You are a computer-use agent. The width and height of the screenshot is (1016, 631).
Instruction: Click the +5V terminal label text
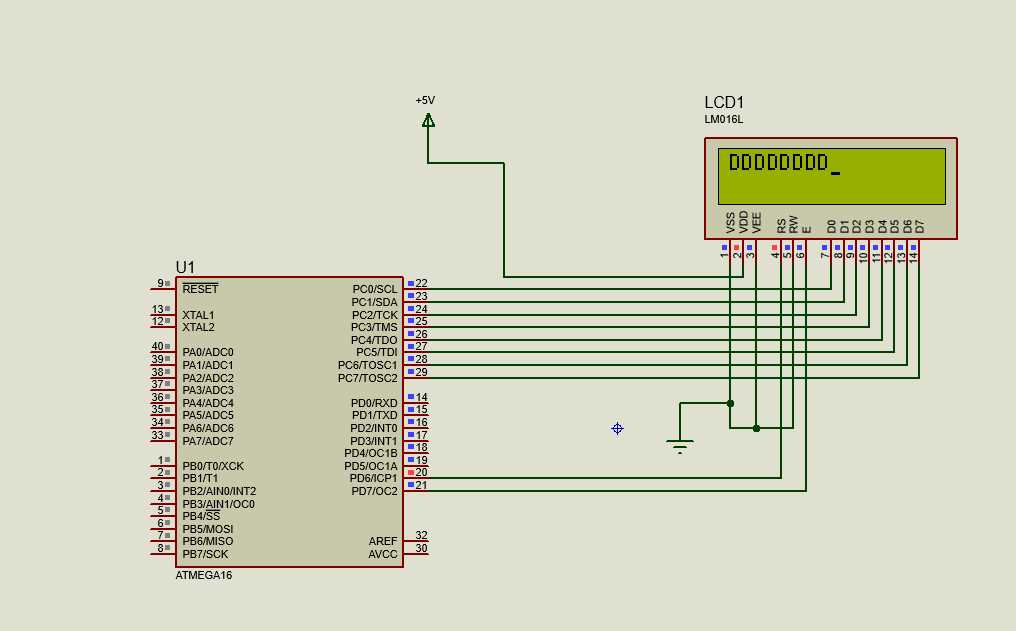(x=425, y=100)
